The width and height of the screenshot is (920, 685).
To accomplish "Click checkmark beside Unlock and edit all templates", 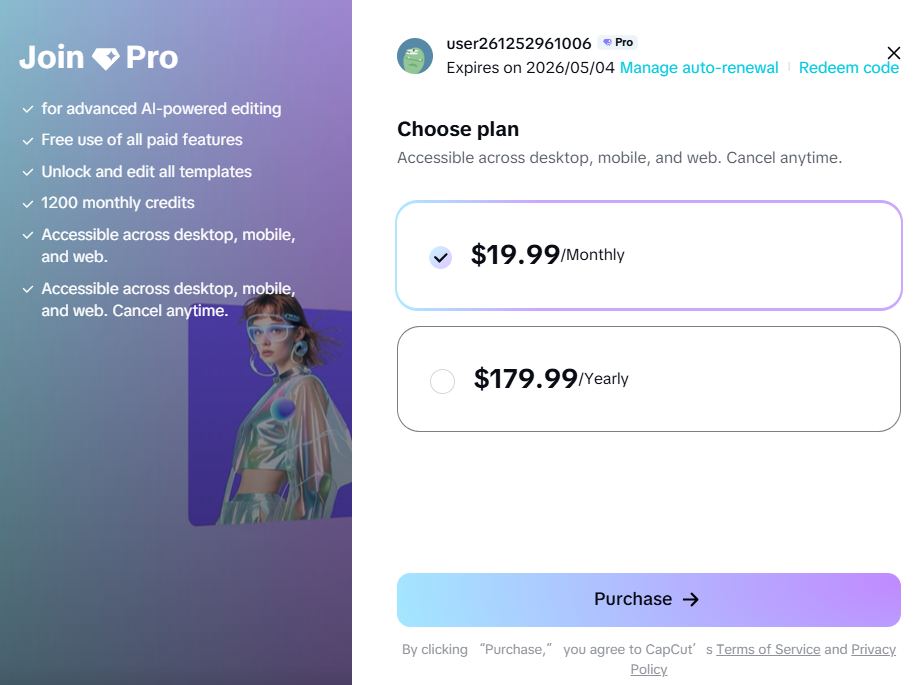I will tap(28, 172).
